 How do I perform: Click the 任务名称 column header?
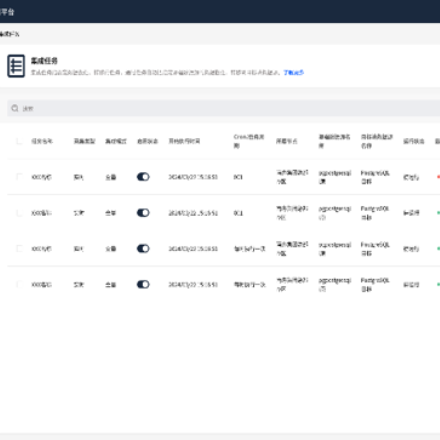point(42,141)
